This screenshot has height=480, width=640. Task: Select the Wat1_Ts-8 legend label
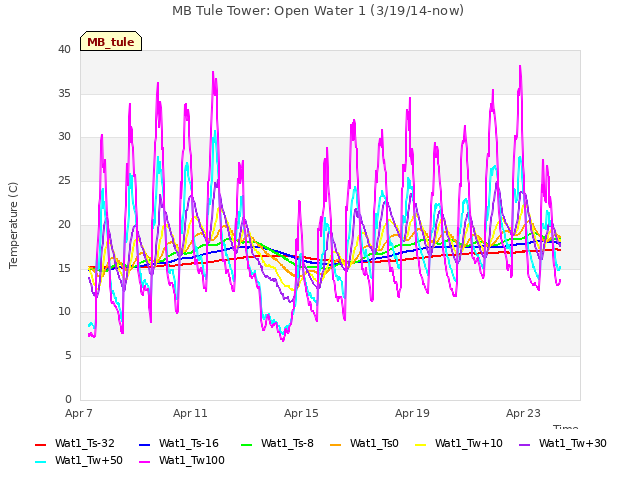(287, 444)
